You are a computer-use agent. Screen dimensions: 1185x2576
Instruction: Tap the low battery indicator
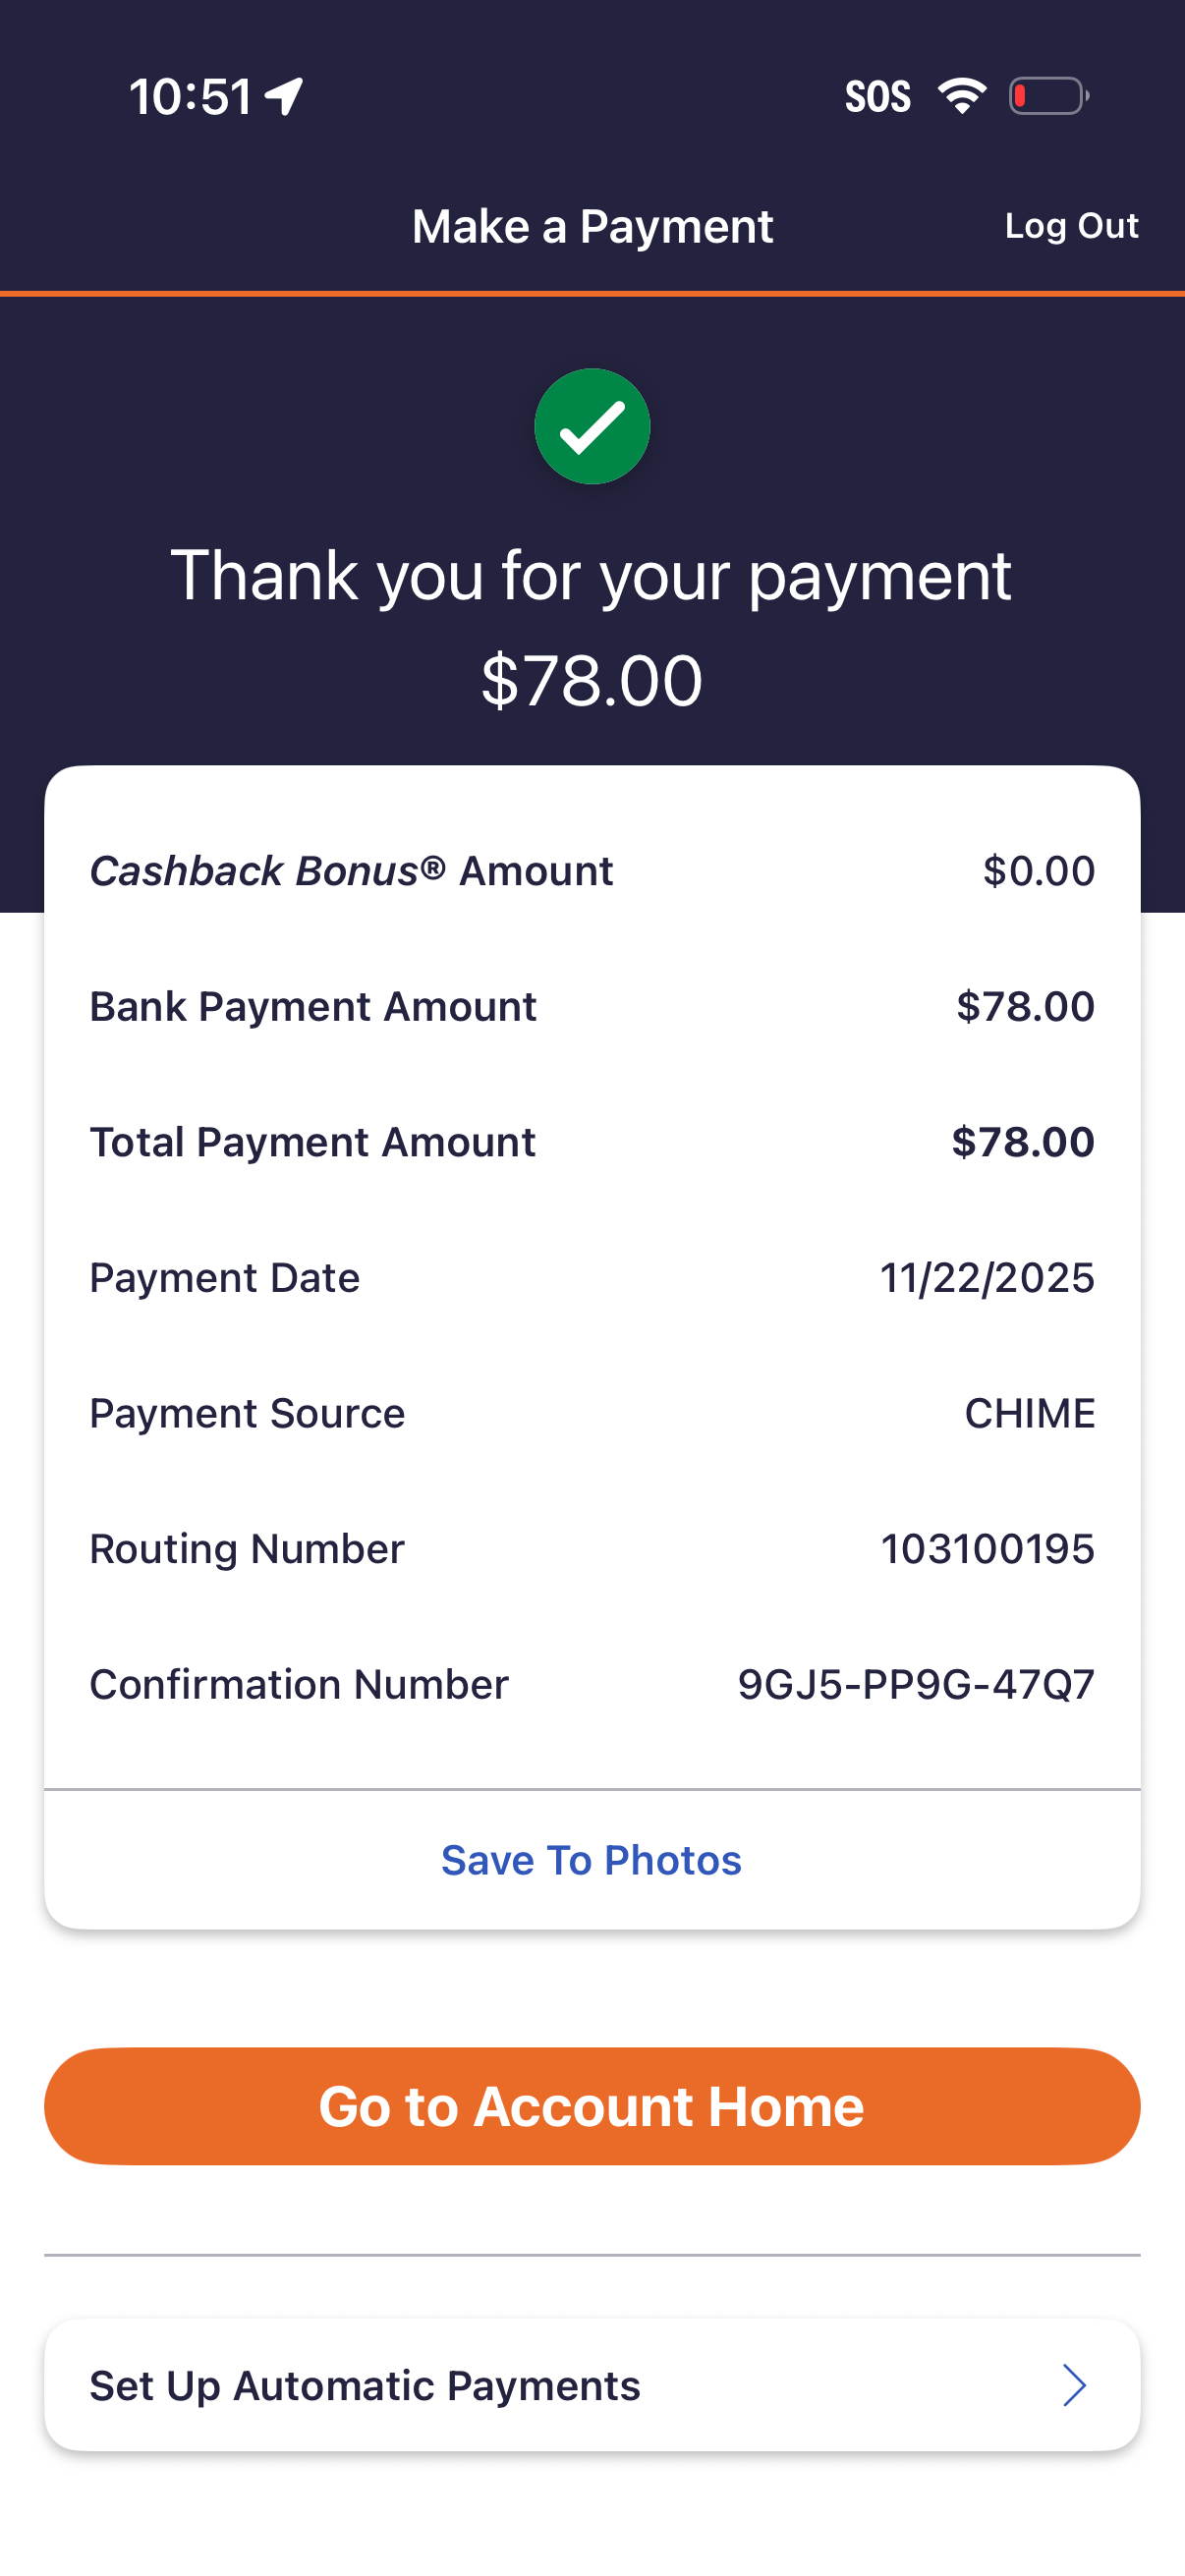point(1048,96)
